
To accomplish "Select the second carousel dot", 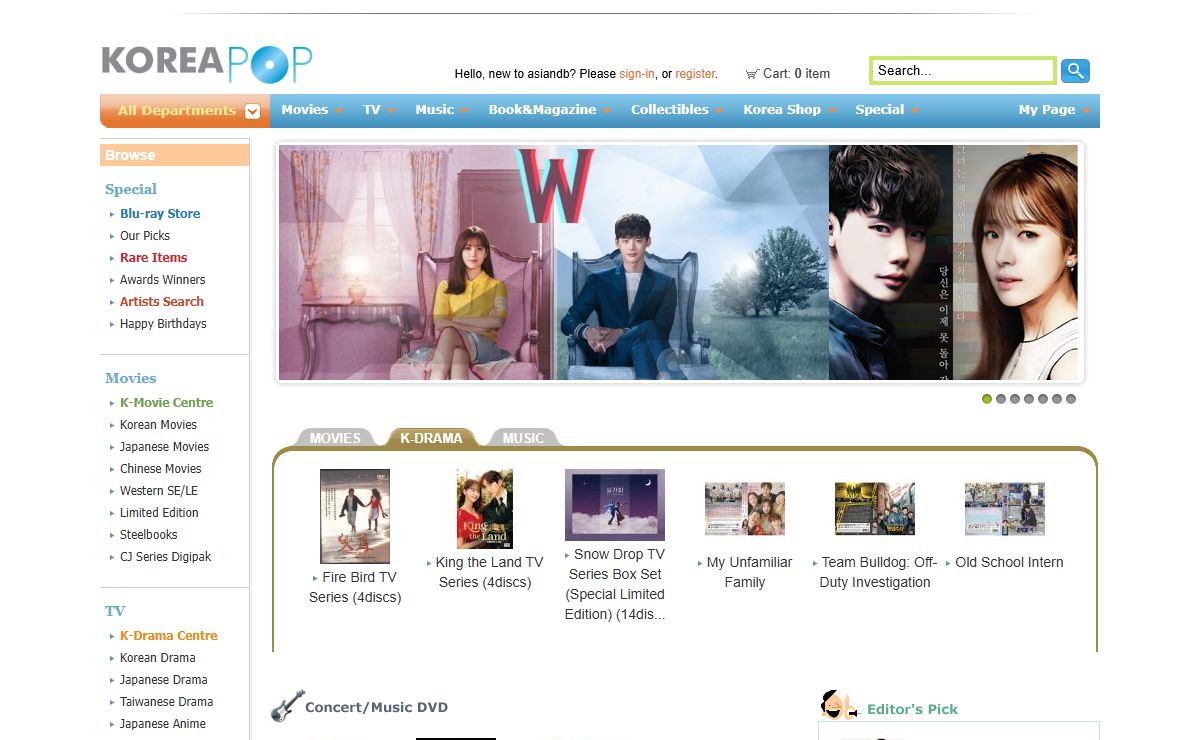I will (x=1001, y=399).
